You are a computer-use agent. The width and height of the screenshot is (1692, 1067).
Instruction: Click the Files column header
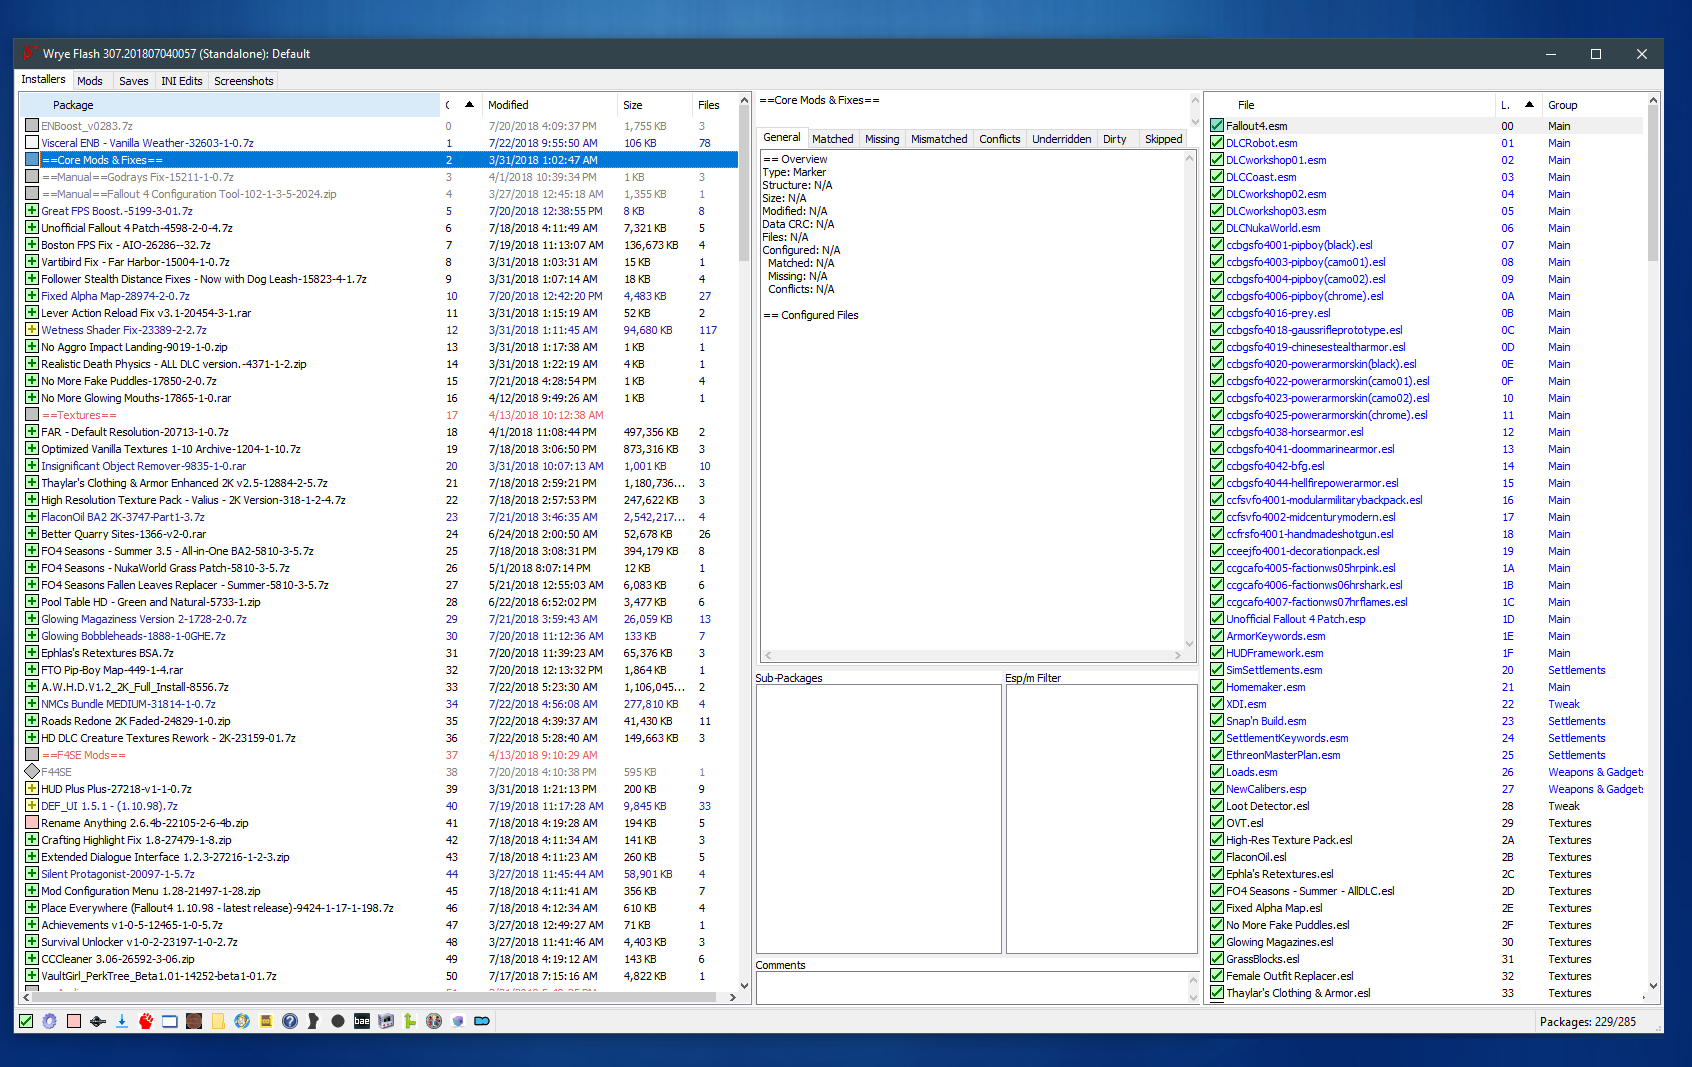(x=713, y=105)
